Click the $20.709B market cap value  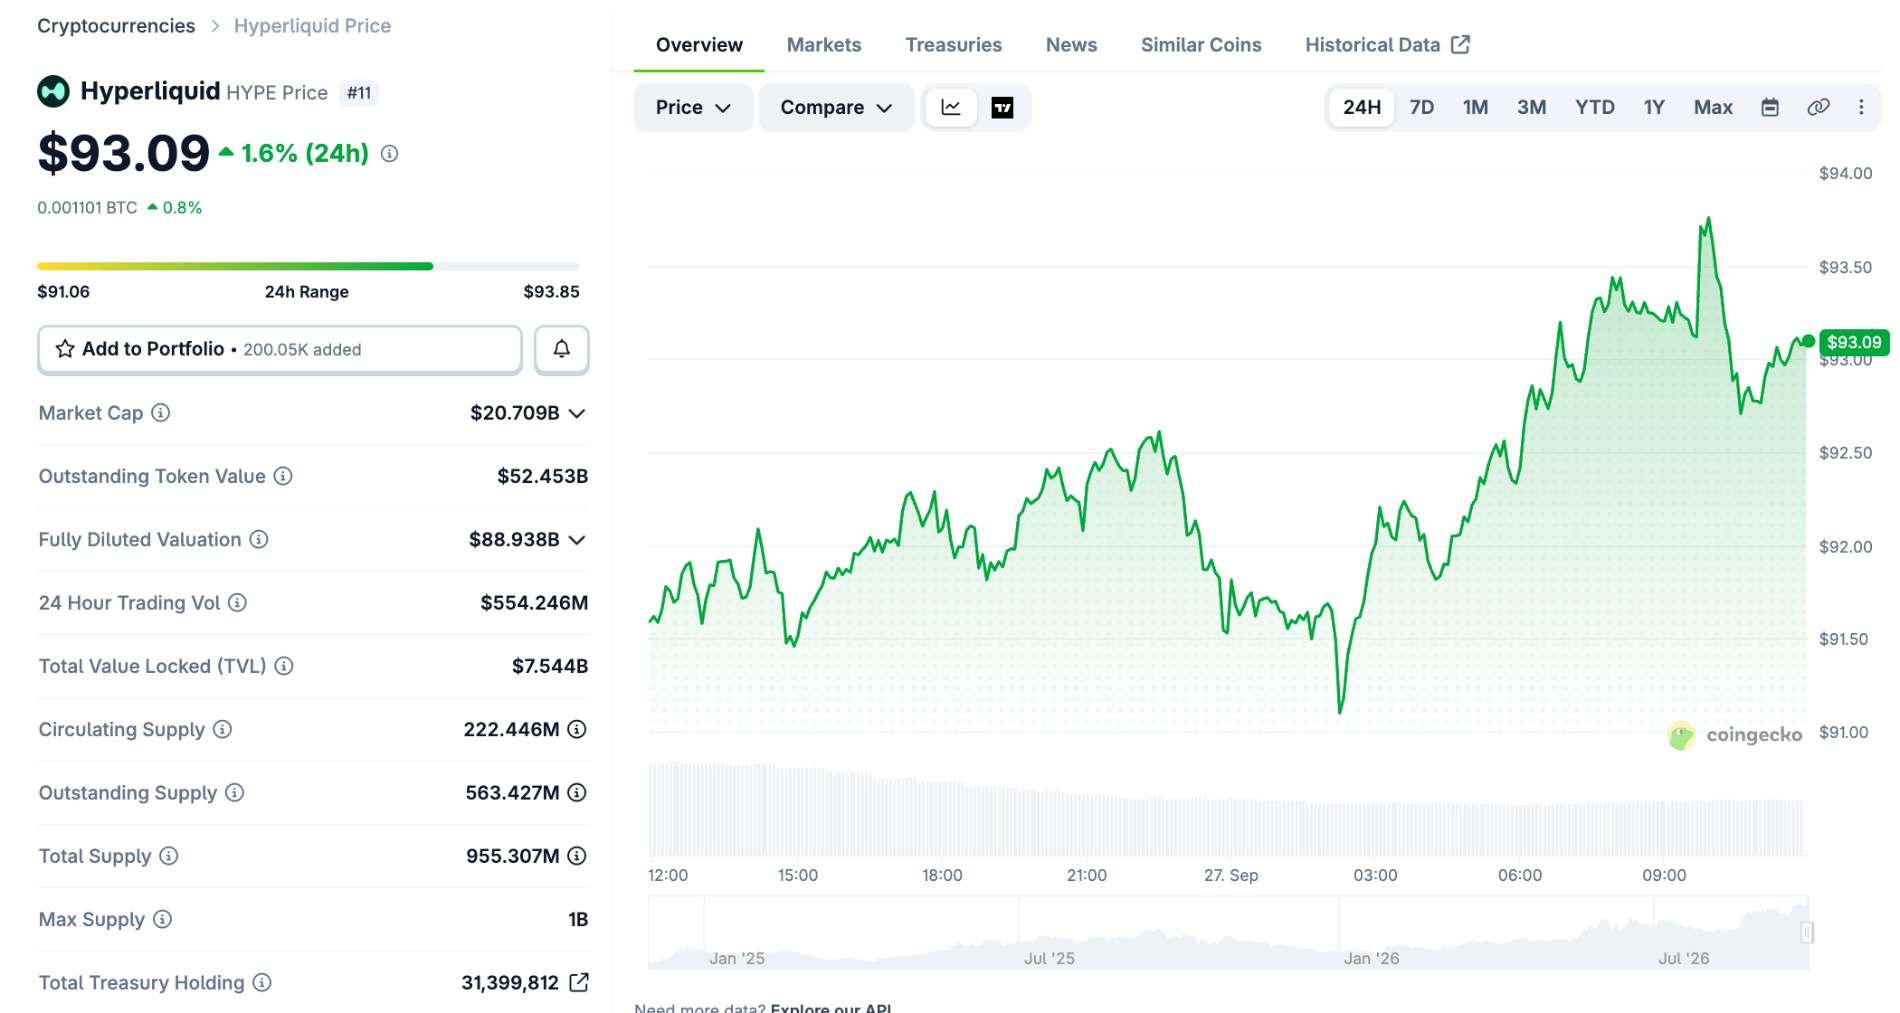pyautogui.click(x=515, y=413)
